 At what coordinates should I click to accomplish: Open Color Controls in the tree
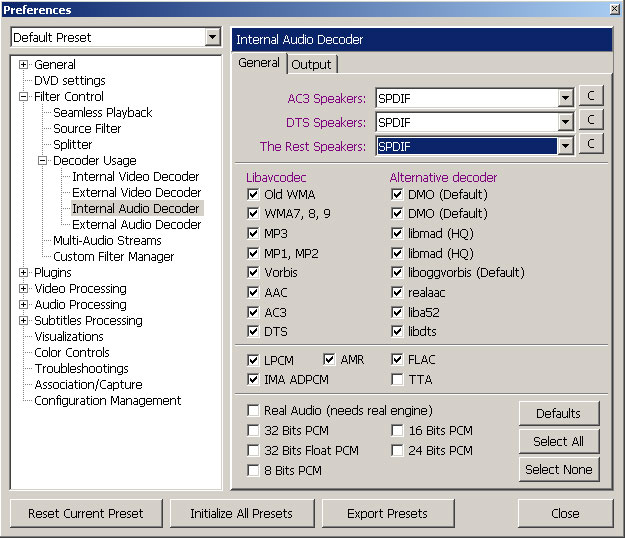[72, 353]
